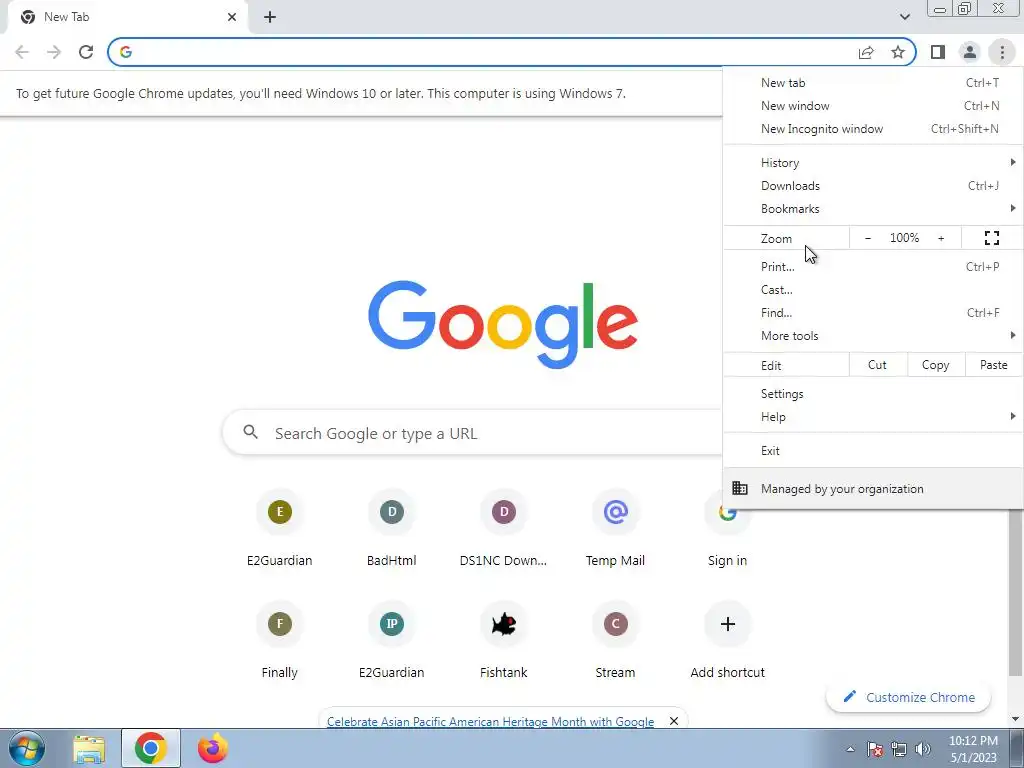Close the New Tab tab
Image resolution: width=1024 pixels, height=768 pixels.
click(x=232, y=17)
